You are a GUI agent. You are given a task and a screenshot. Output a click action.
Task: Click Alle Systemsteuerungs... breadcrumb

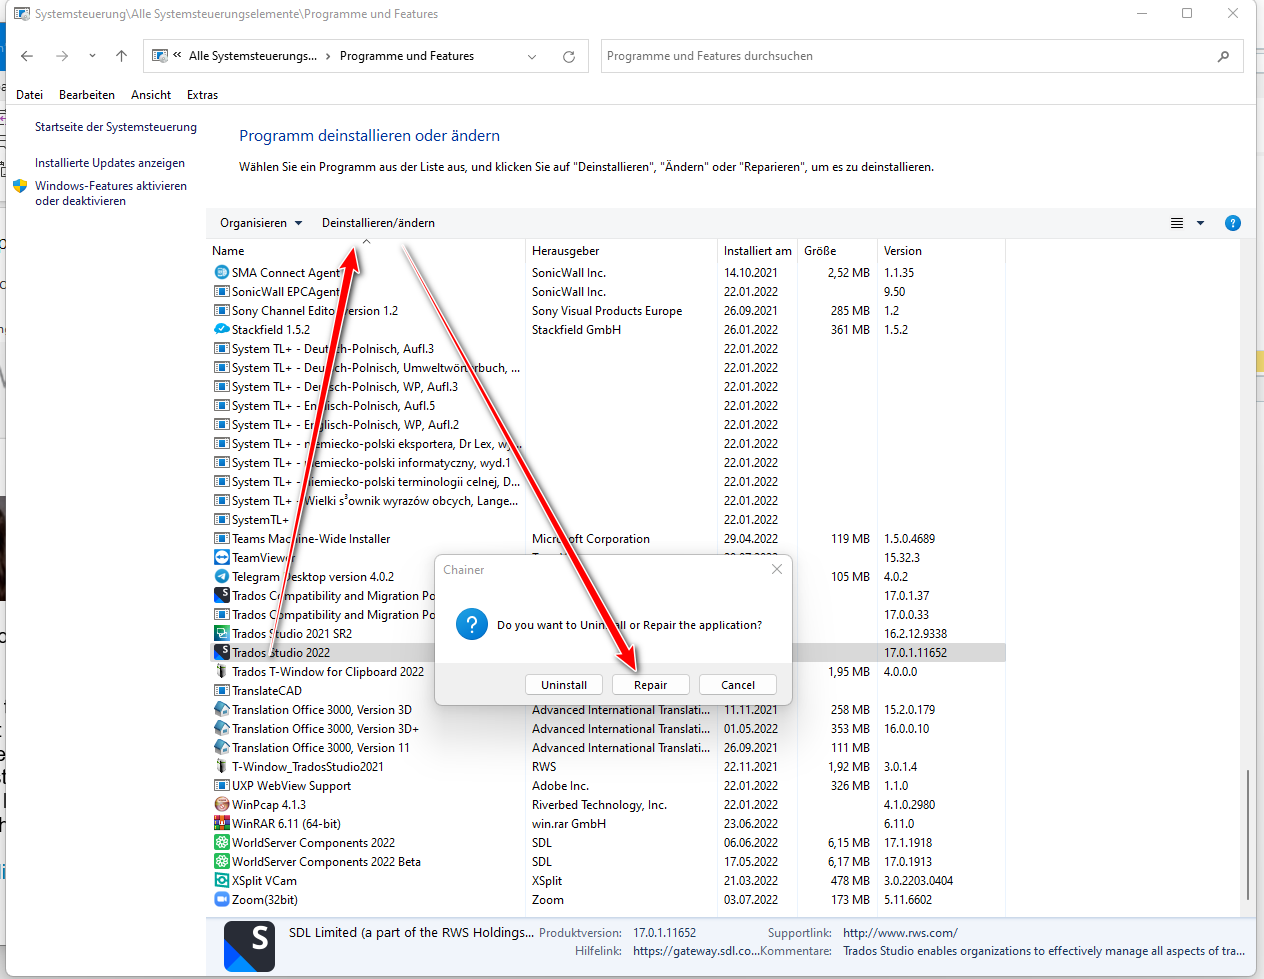252,56
